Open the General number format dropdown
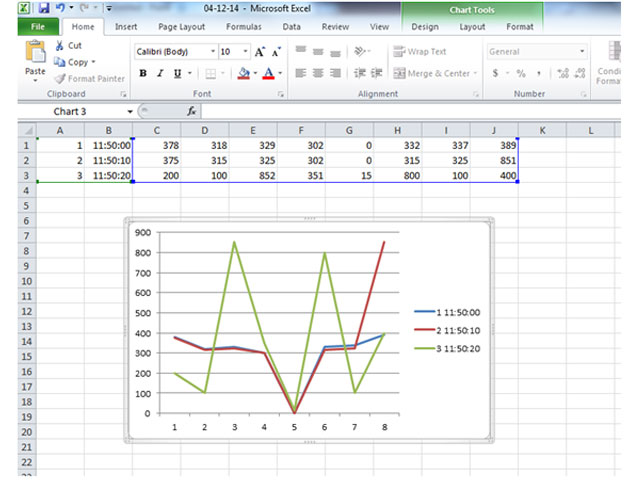Screen dimensions: 640x480 582,51
